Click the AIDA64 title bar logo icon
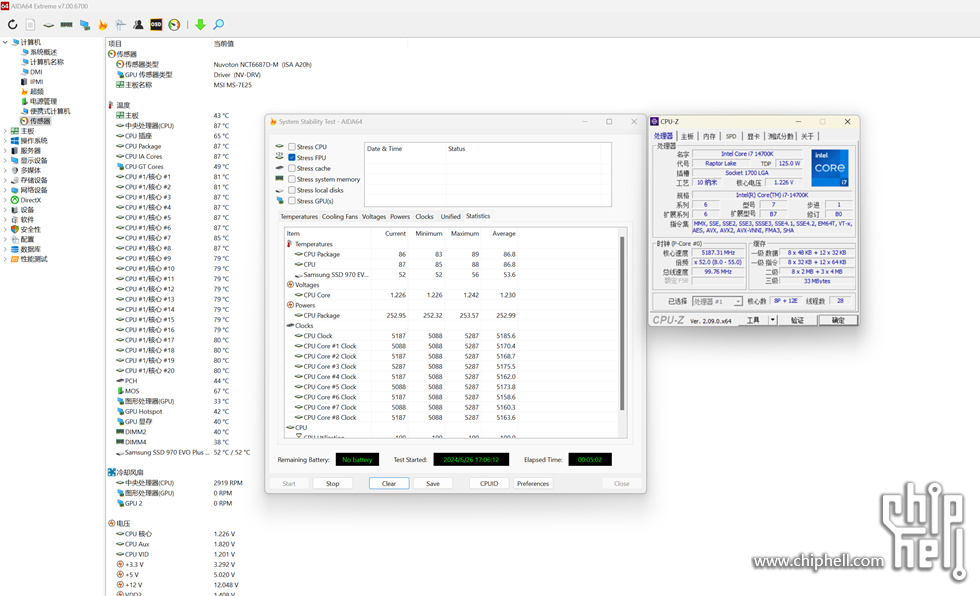Viewport: 980px width, 596px height. point(4,6)
